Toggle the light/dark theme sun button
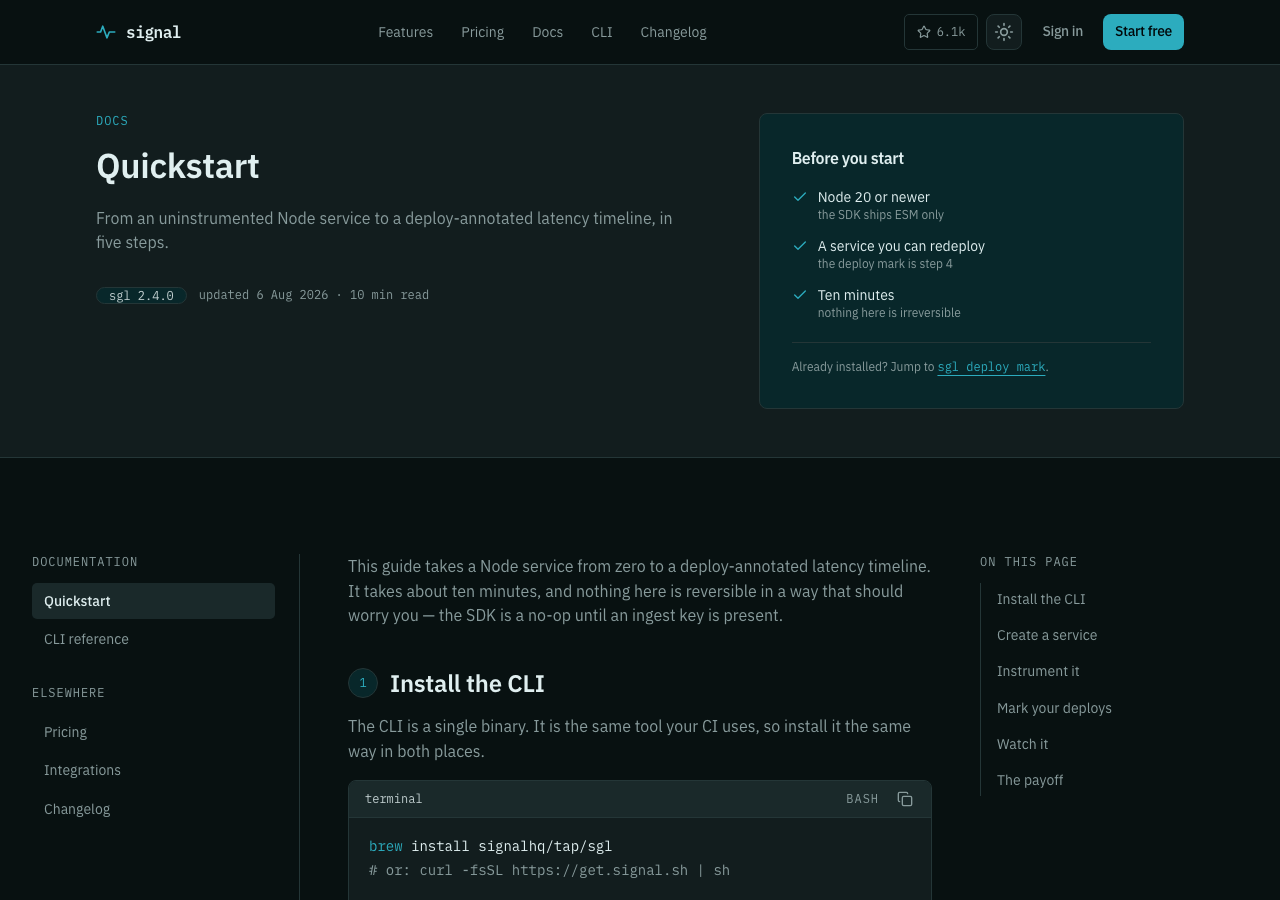1280x900 pixels. pos(1004,32)
